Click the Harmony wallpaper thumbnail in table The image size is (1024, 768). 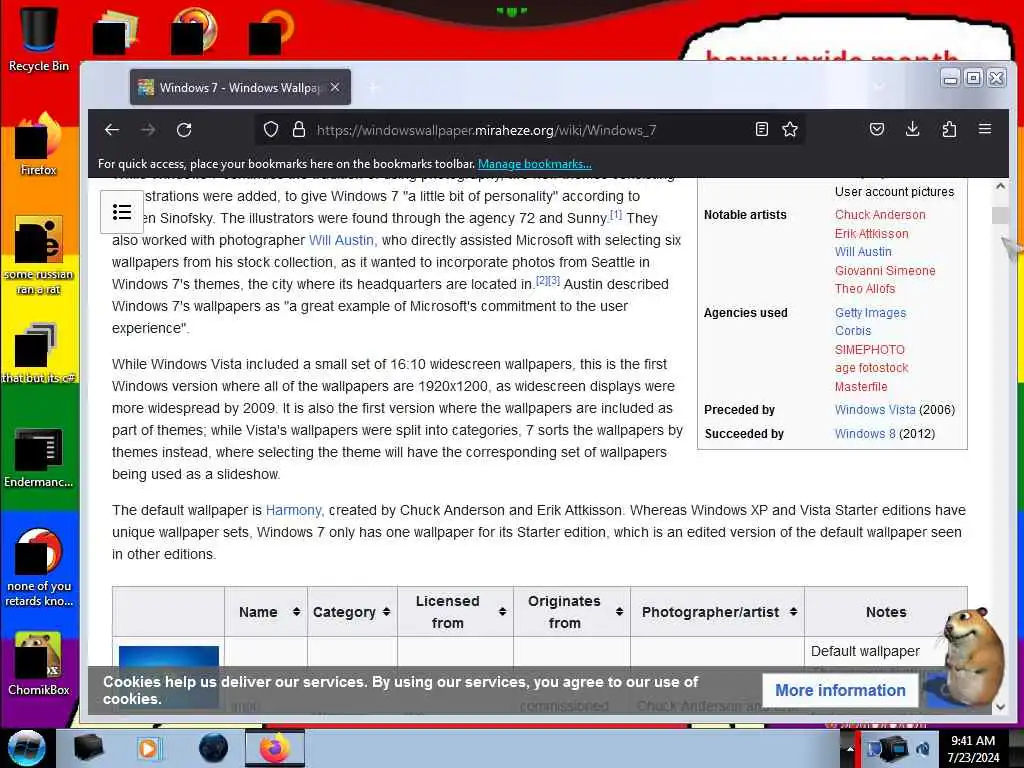[x=168, y=677]
